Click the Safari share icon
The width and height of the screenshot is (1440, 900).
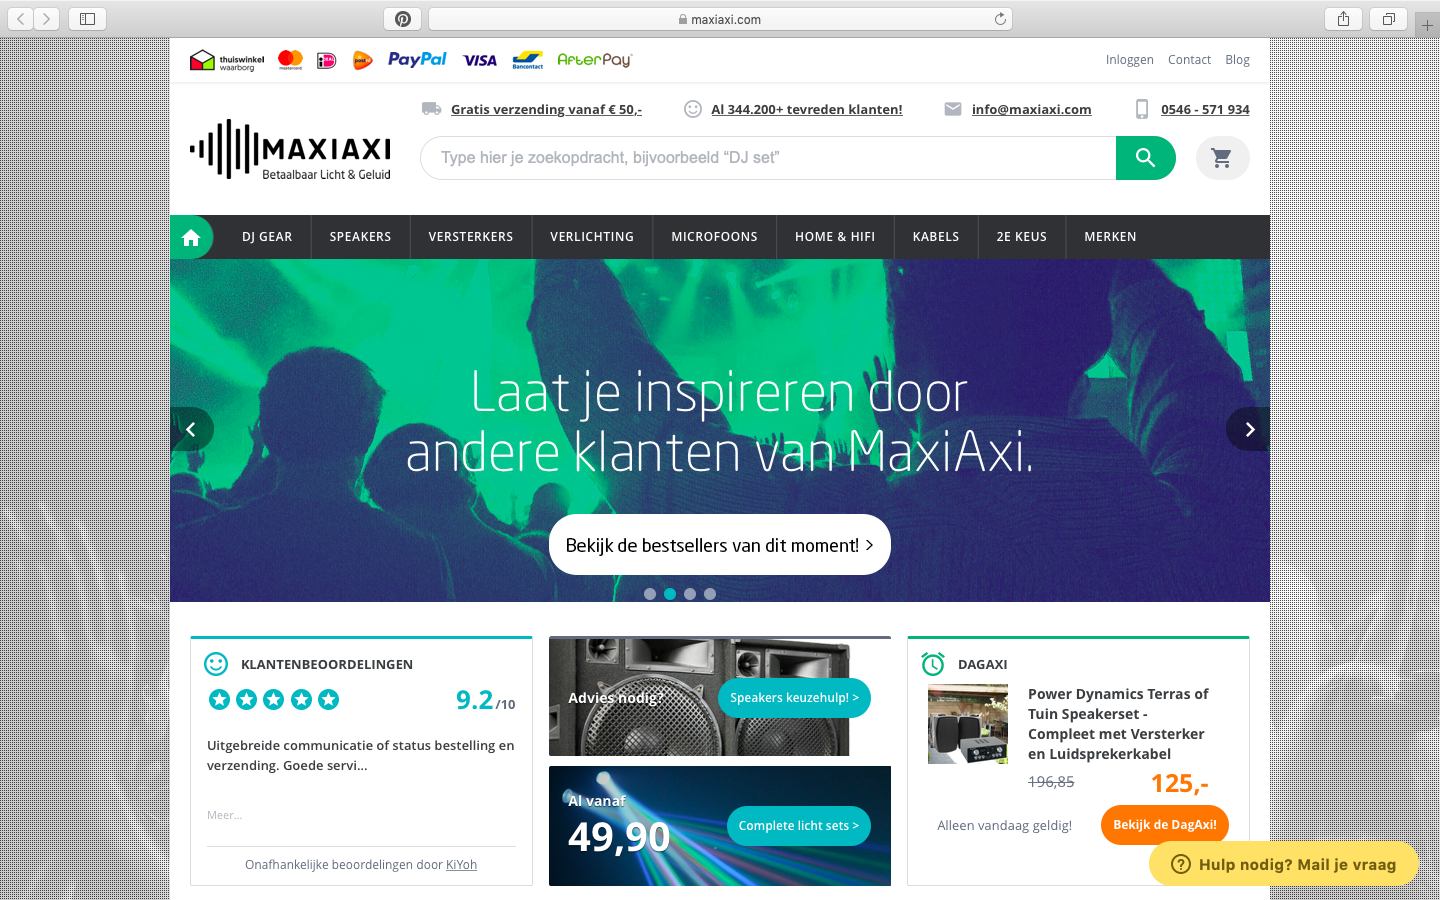(1344, 19)
